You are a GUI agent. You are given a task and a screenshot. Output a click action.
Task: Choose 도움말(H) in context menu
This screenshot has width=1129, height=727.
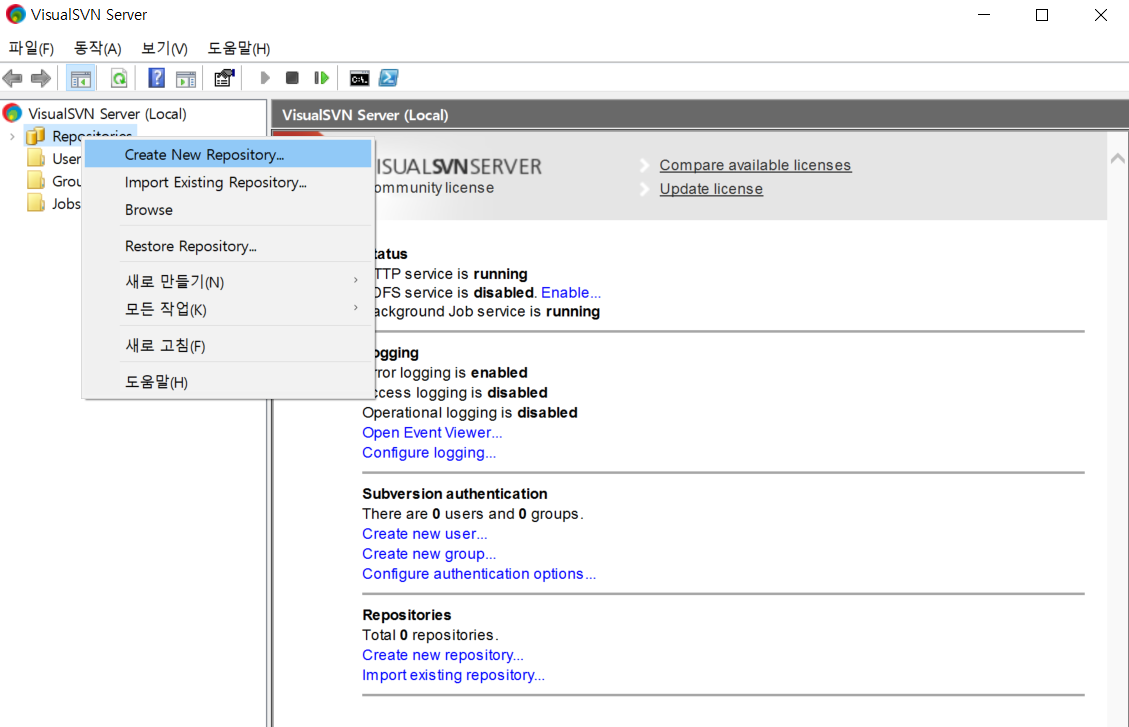click(228, 381)
